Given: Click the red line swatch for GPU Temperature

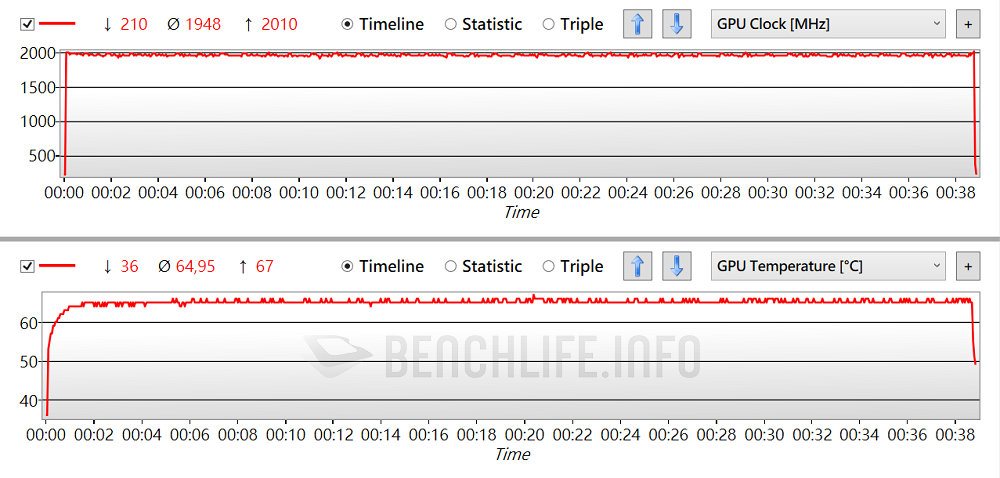Looking at the screenshot, I should click(x=57, y=266).
